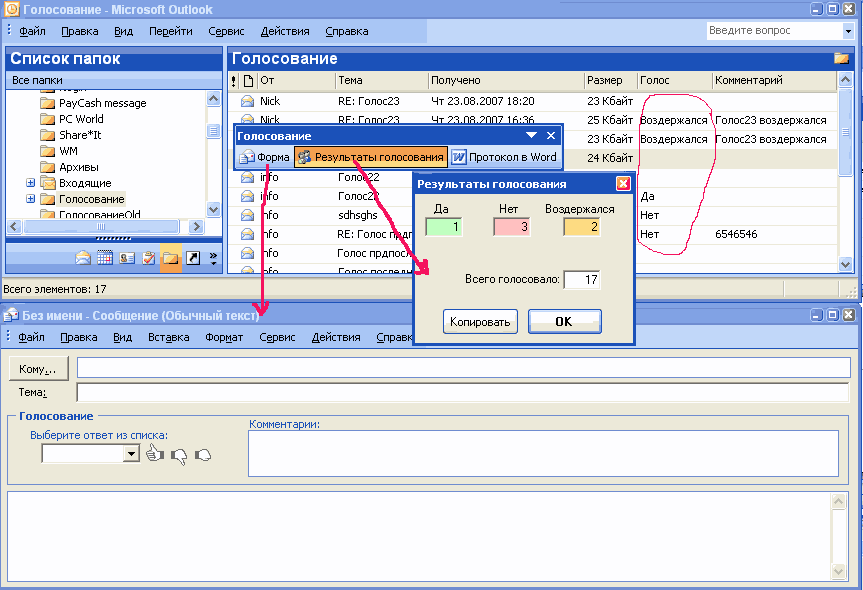863x590 pixels.
Task: Open the Calendar from the navigation pane icons
Action: click(105, 258)
